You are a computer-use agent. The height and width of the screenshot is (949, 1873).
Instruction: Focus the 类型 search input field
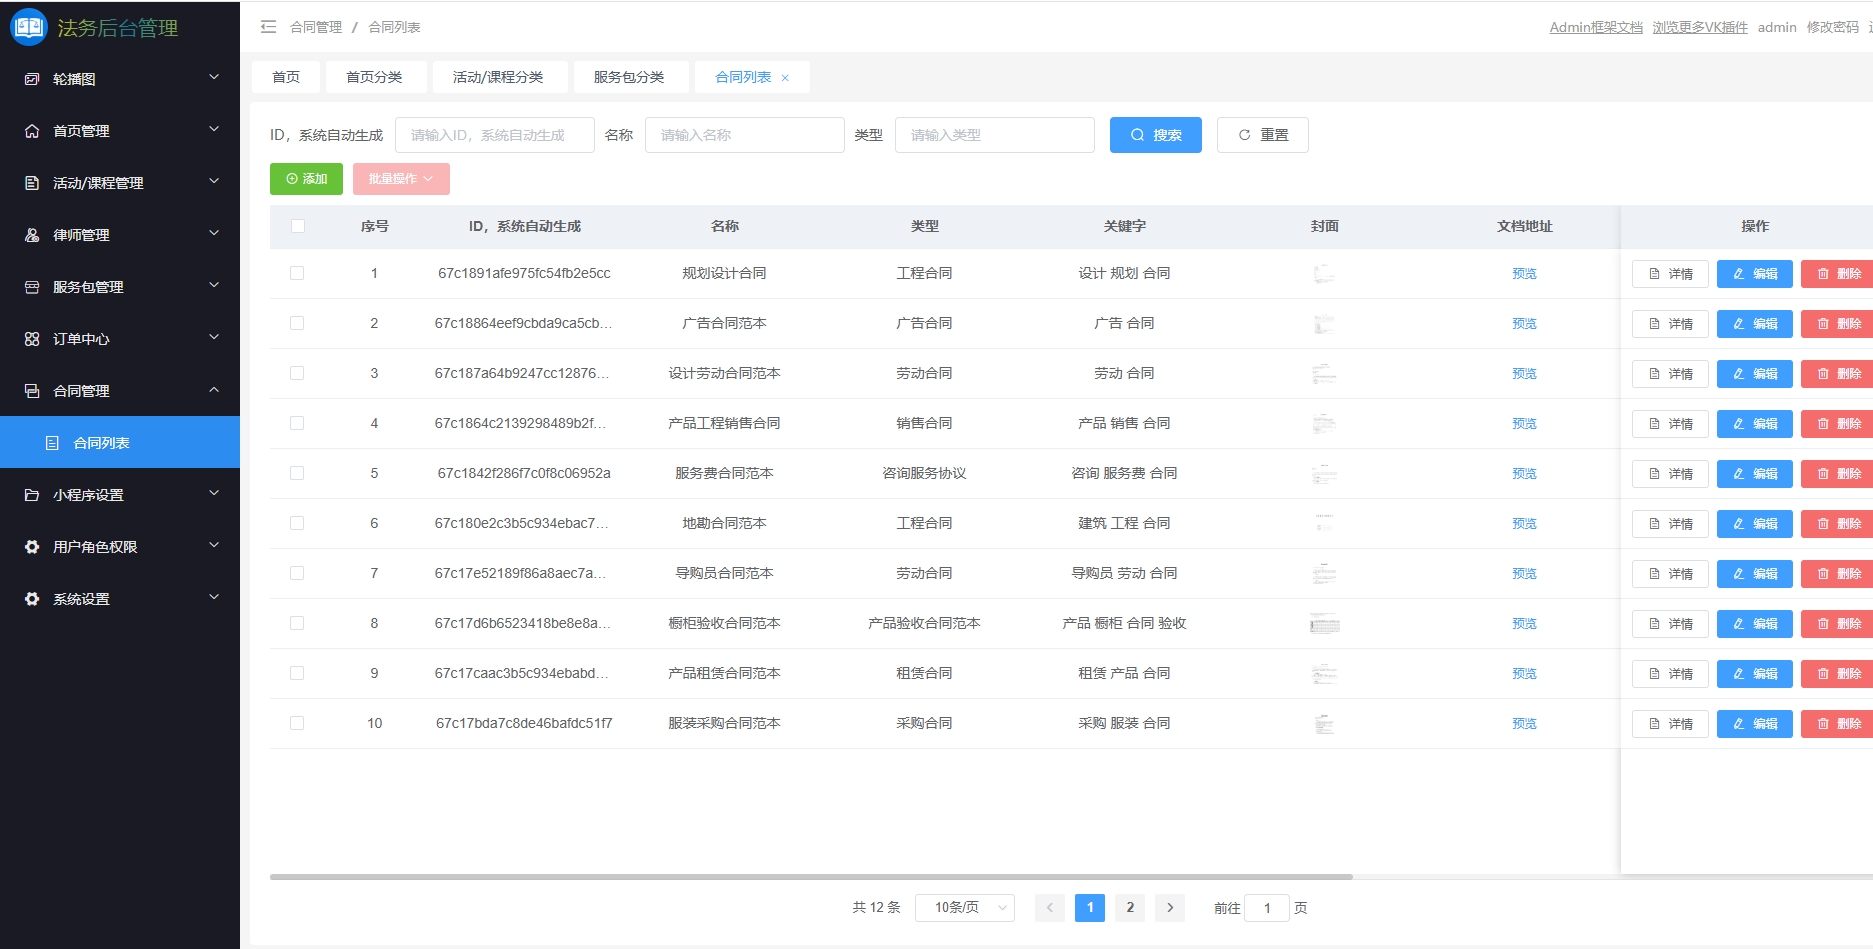(995, 135)
